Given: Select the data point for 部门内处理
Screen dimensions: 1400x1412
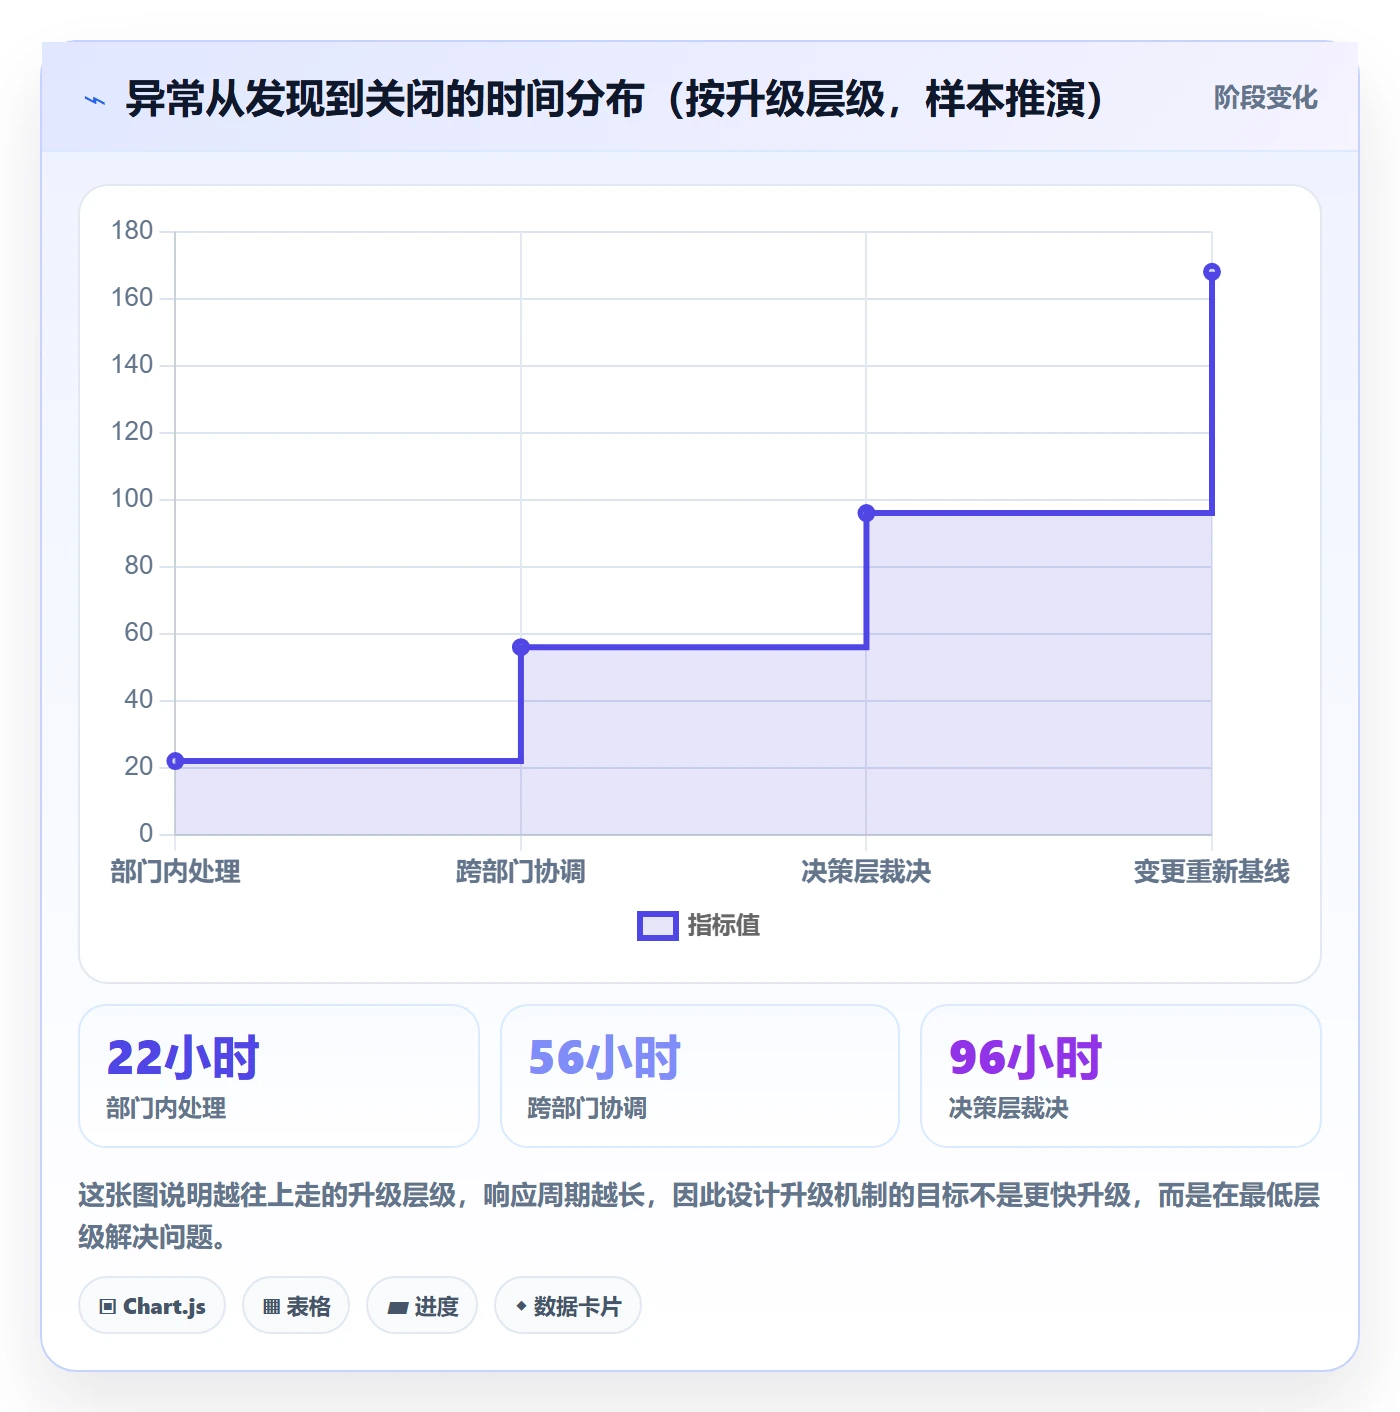Looking at the screenshot, I should point(175,761).
